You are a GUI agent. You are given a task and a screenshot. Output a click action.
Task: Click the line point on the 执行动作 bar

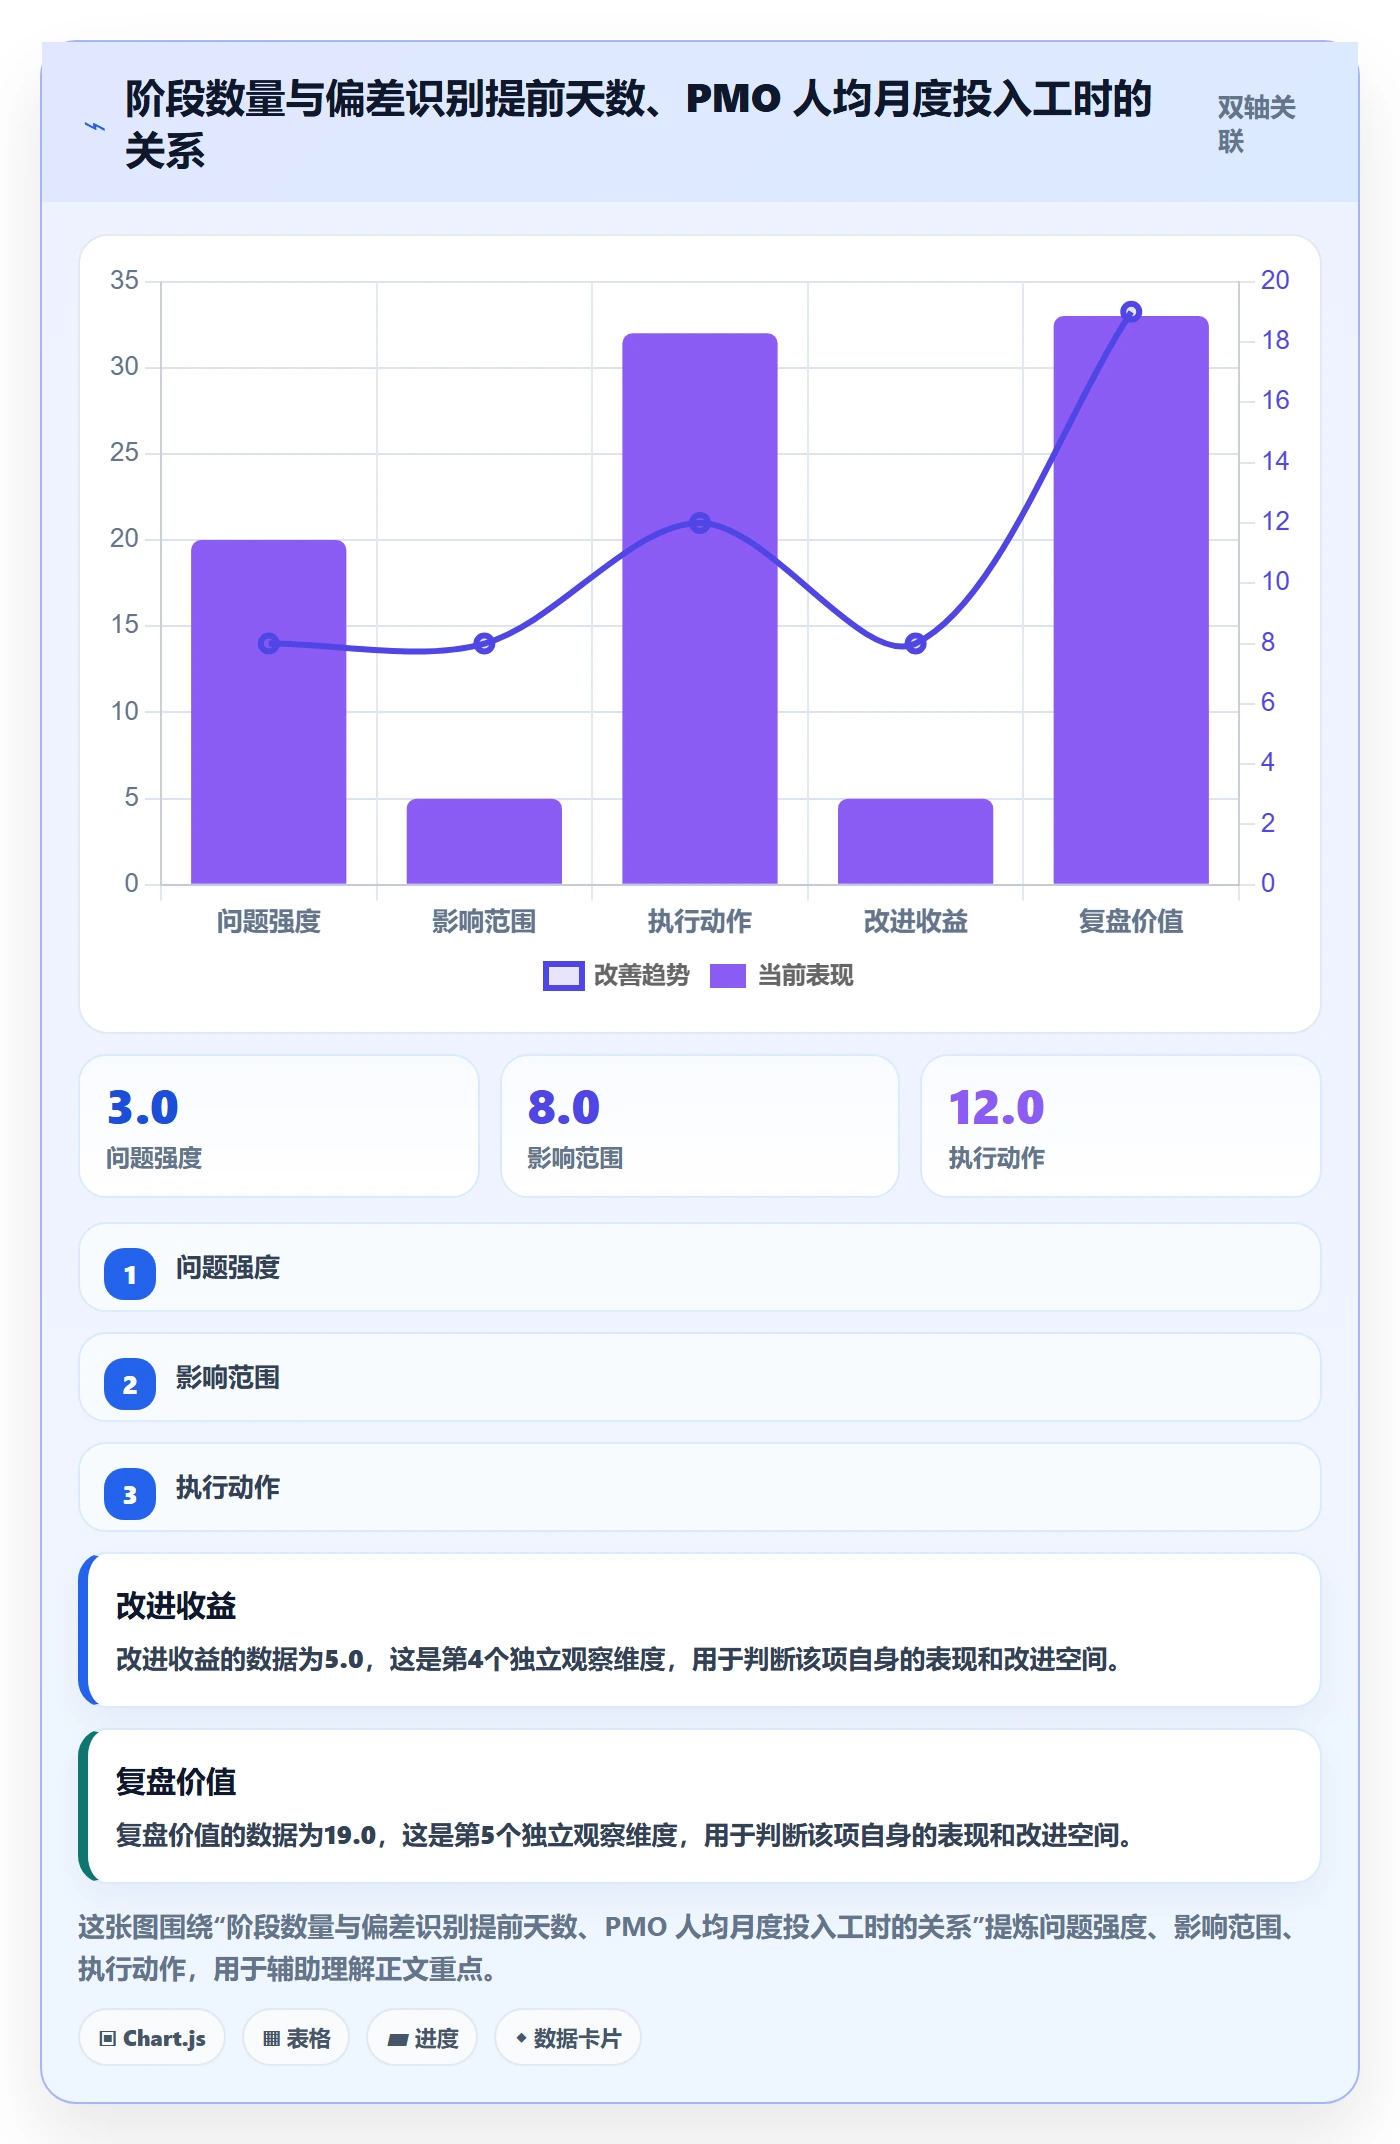[x=700, y=522]
